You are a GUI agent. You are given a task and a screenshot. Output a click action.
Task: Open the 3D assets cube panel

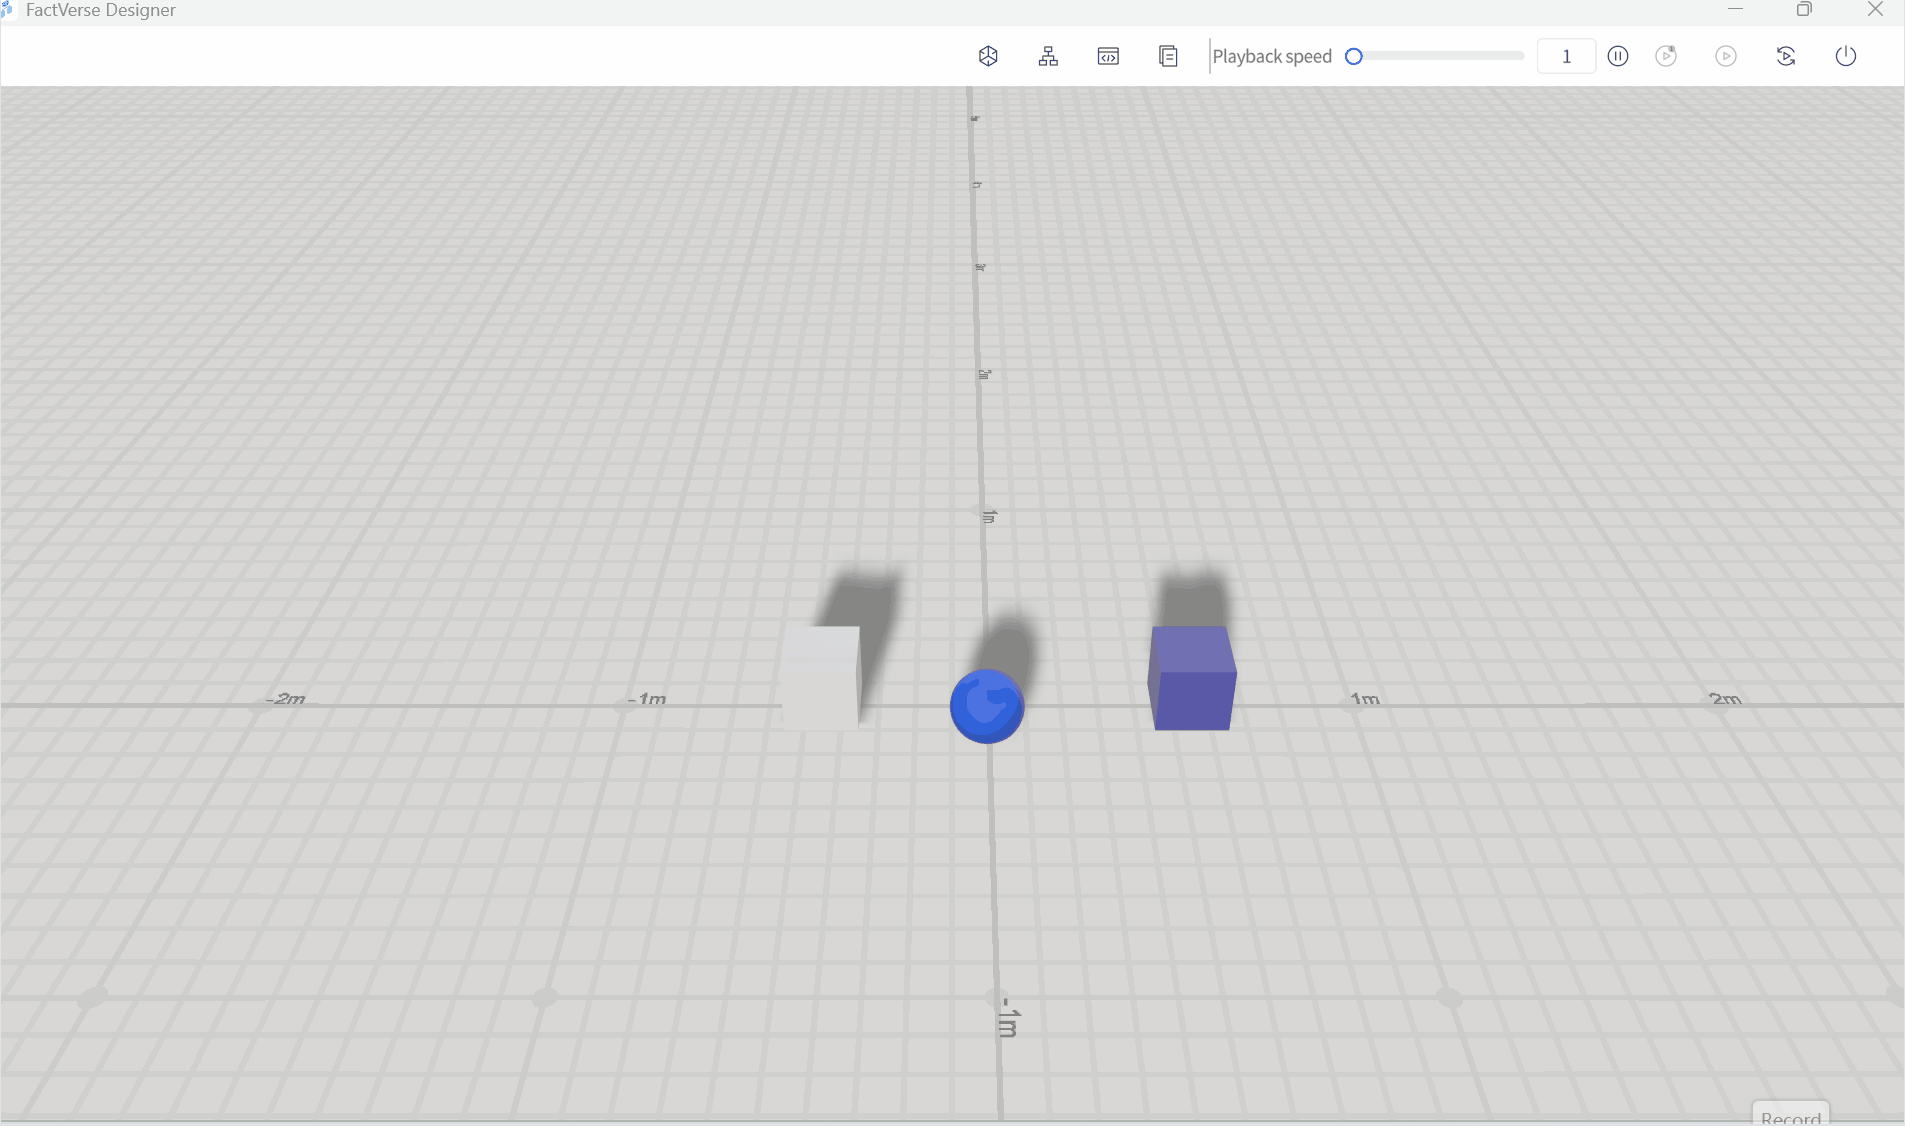[988, 56]
